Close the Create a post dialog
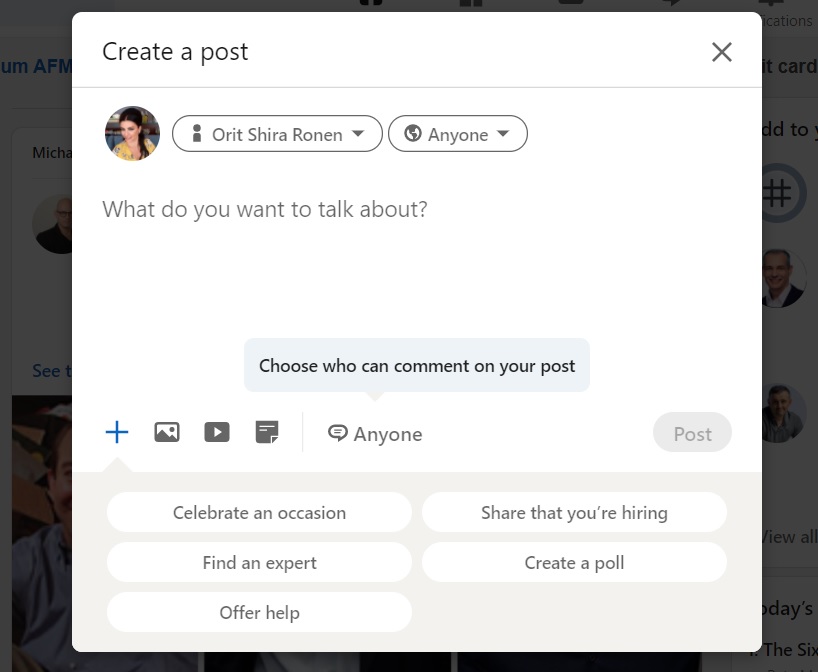 [722, 52]
